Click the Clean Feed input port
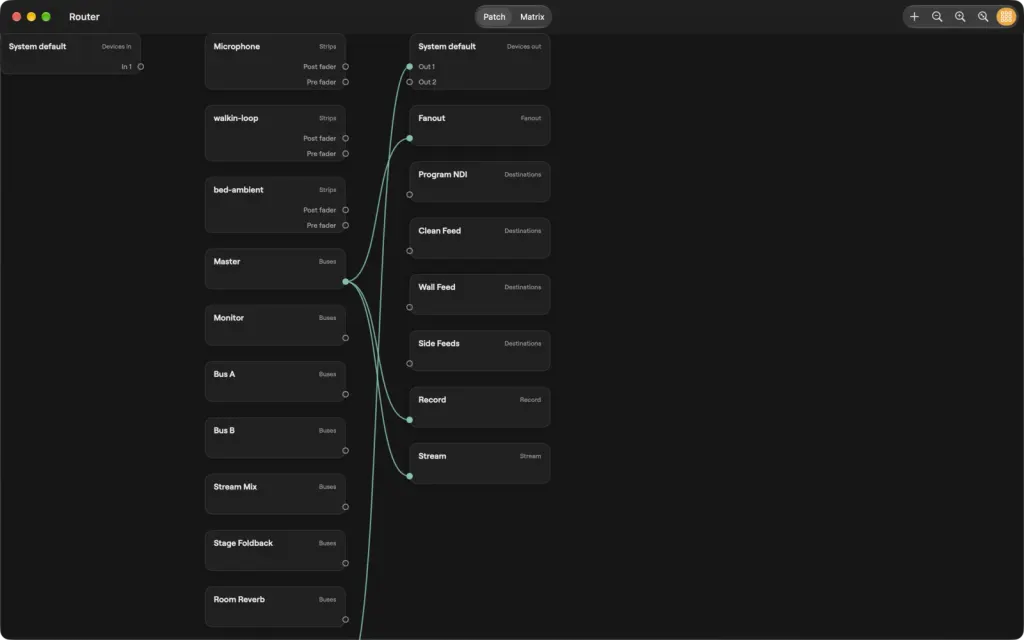1024x640 pixels. [409, 251]
